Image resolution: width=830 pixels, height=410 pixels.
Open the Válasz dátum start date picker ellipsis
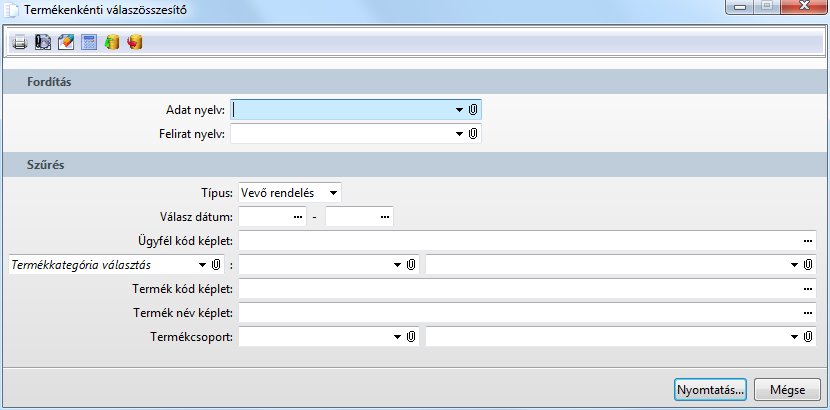click(x=297, y=216)
